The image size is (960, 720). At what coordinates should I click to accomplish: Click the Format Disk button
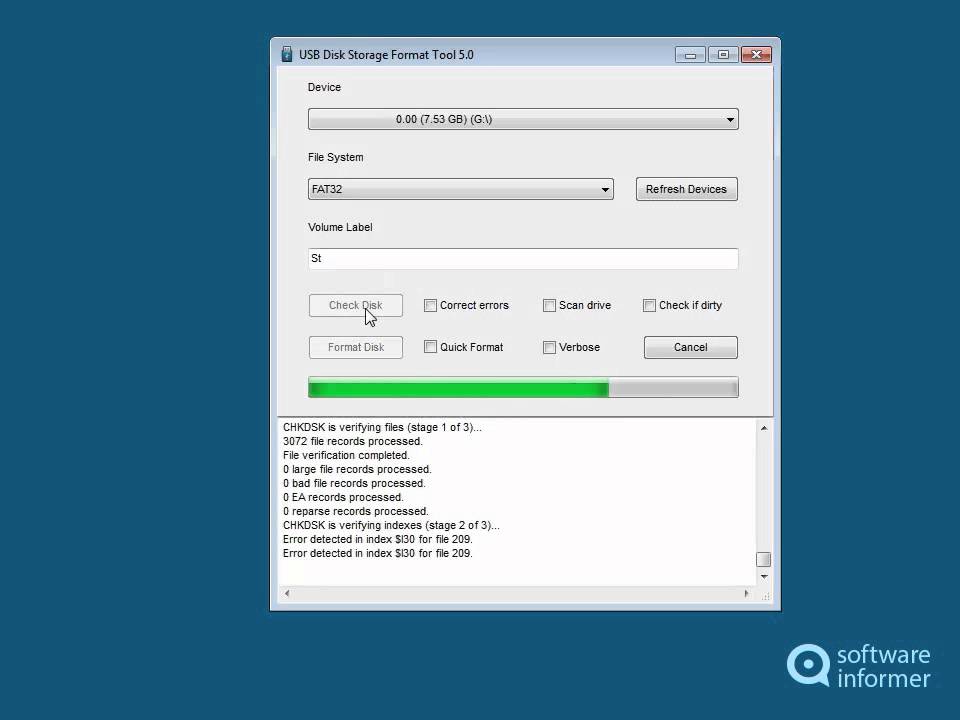tap(356, 347)
